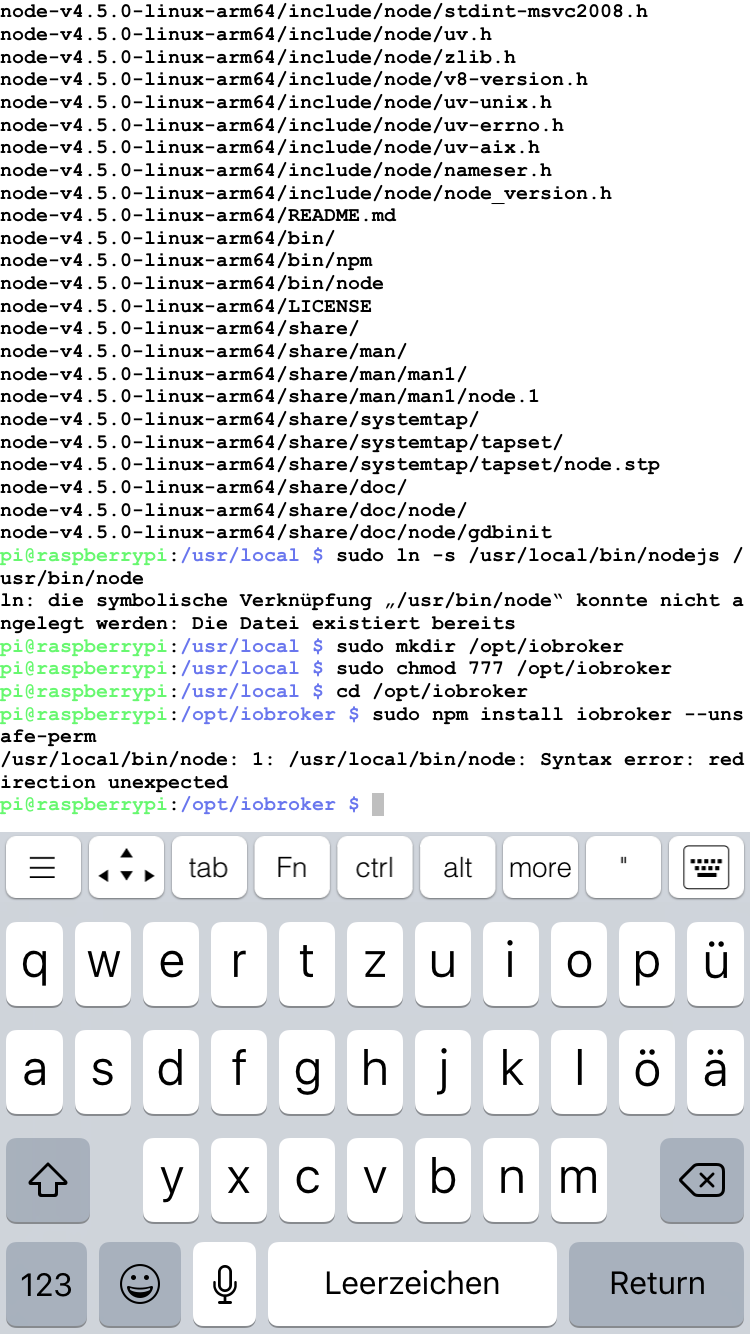Tap the letter j key

tap(443, 1072)
